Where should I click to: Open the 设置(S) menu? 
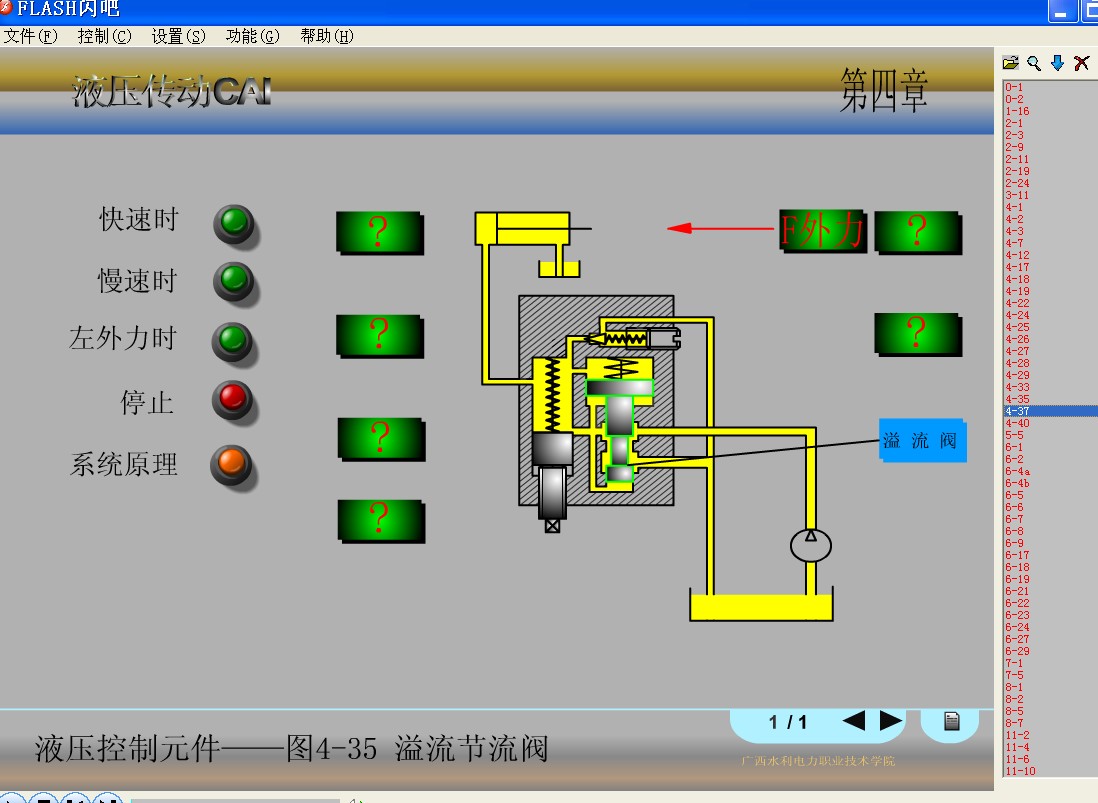click(x=178, y=36)
